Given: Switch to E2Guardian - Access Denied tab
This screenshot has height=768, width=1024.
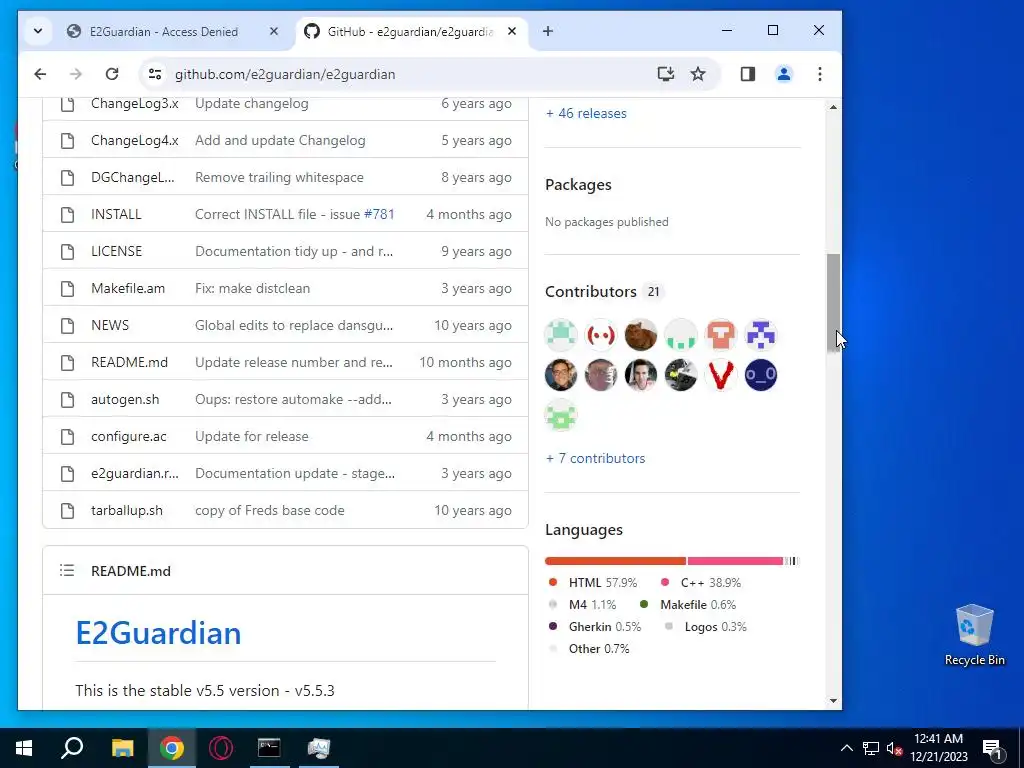Looking at the screenshot, I should [x=163, y=31].
